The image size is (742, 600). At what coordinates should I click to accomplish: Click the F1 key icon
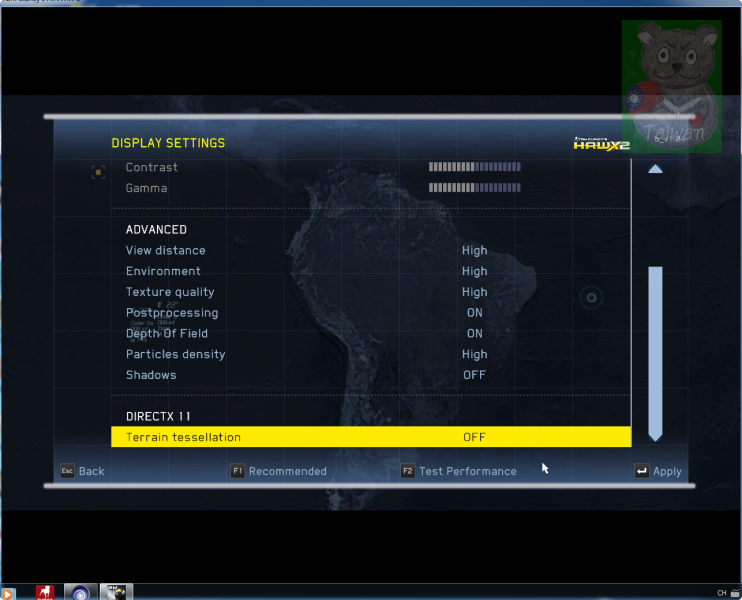(x=237, y=471)
